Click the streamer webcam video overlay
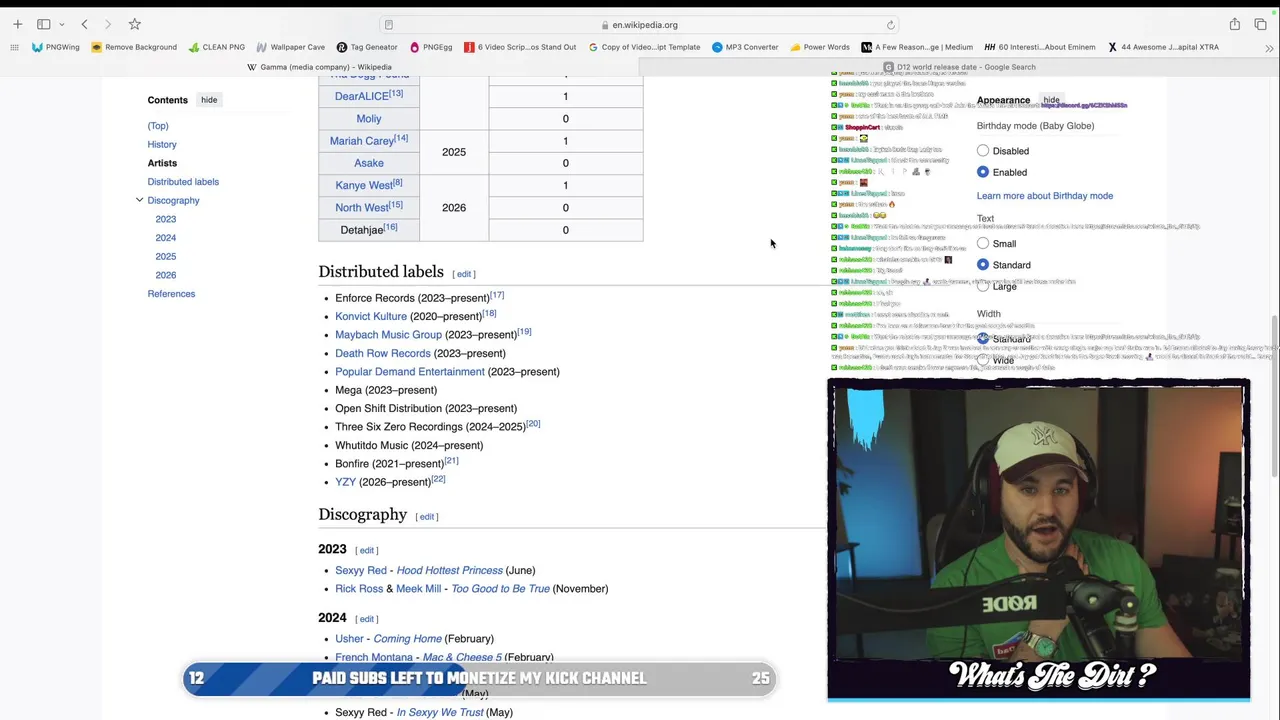The image size is (1280, 720). 1039,539
